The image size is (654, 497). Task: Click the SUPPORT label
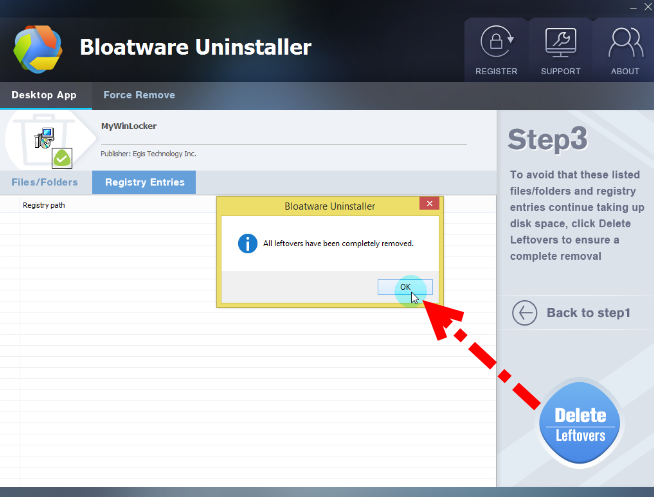point(561,71)
